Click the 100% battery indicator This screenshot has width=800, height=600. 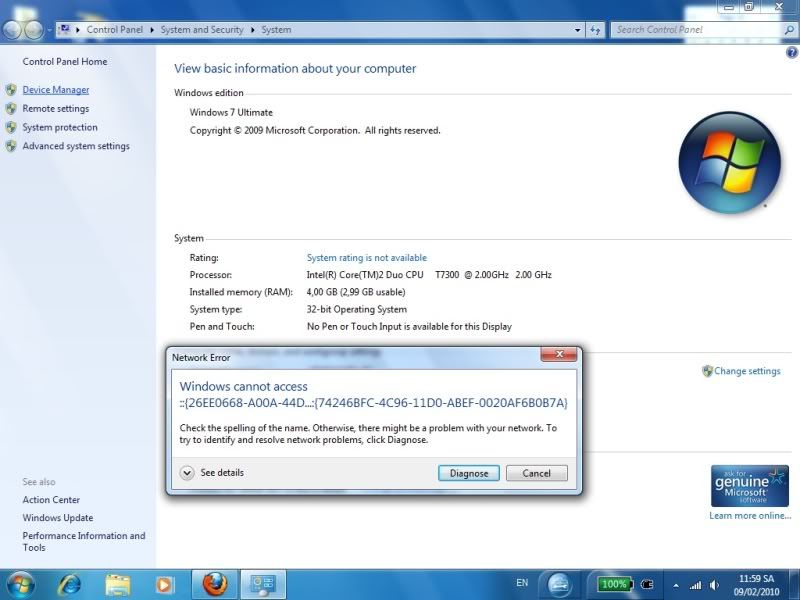point(615,584)
